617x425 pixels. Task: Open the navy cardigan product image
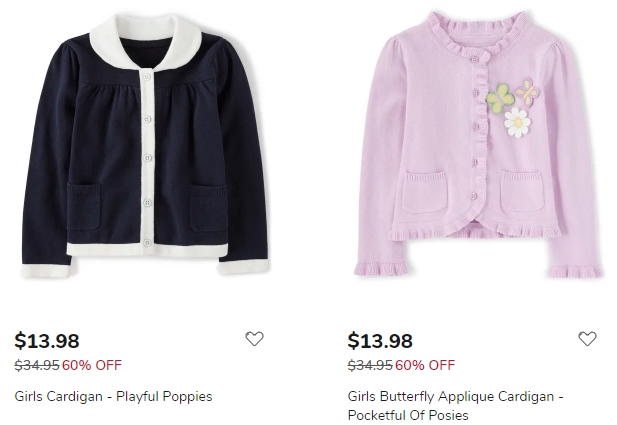click(x=145, y=146)
